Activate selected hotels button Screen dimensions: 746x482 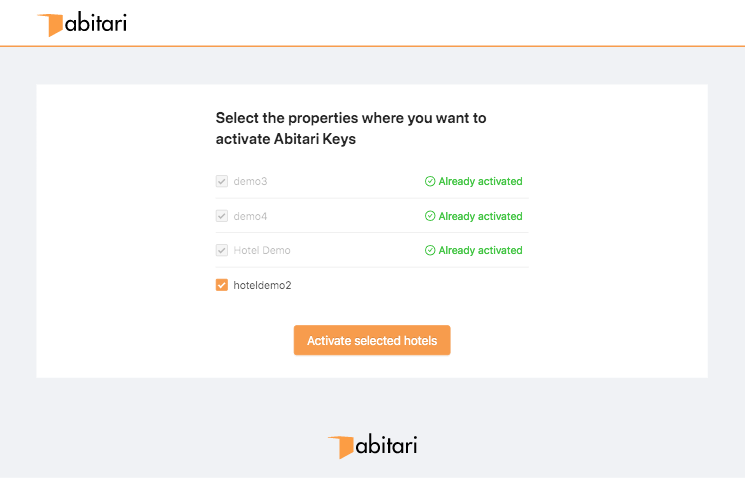372,340
